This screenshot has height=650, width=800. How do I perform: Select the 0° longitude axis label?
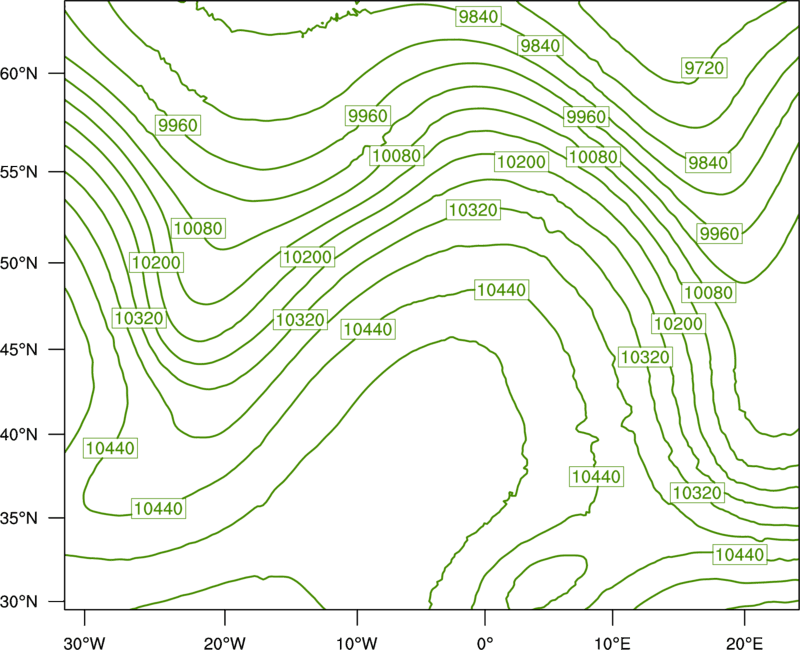pyautogui.click(x=485, y=643)
